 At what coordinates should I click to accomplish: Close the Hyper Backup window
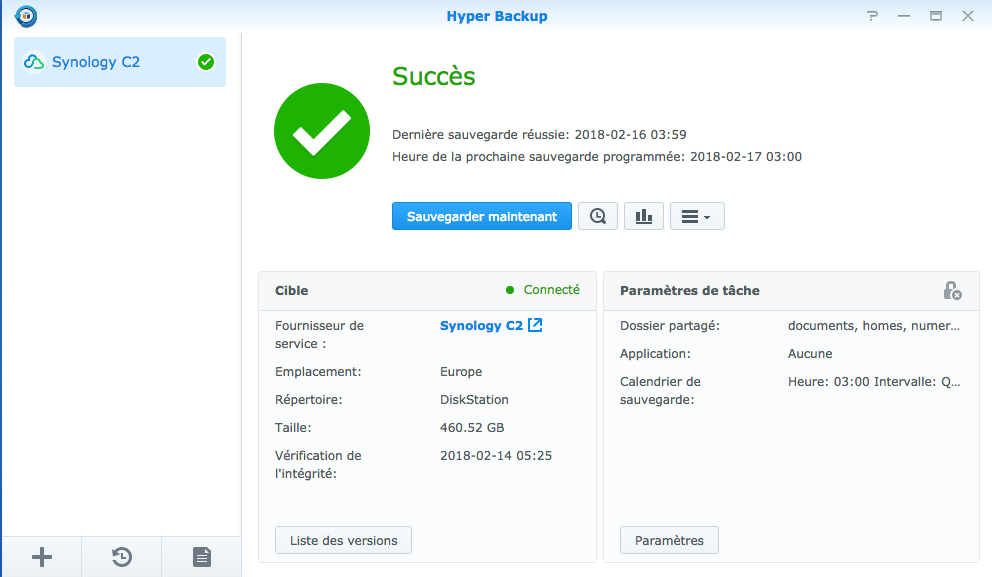(968, 16)
